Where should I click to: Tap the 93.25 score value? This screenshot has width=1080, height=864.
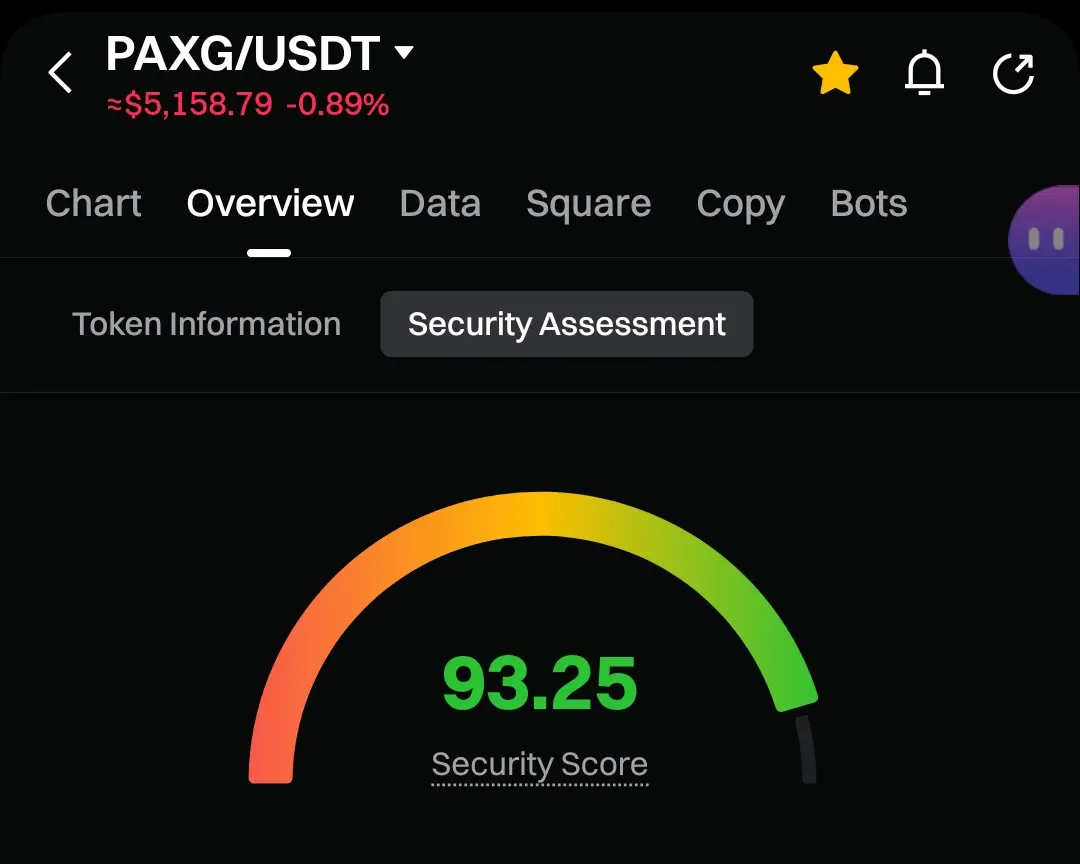539,683
